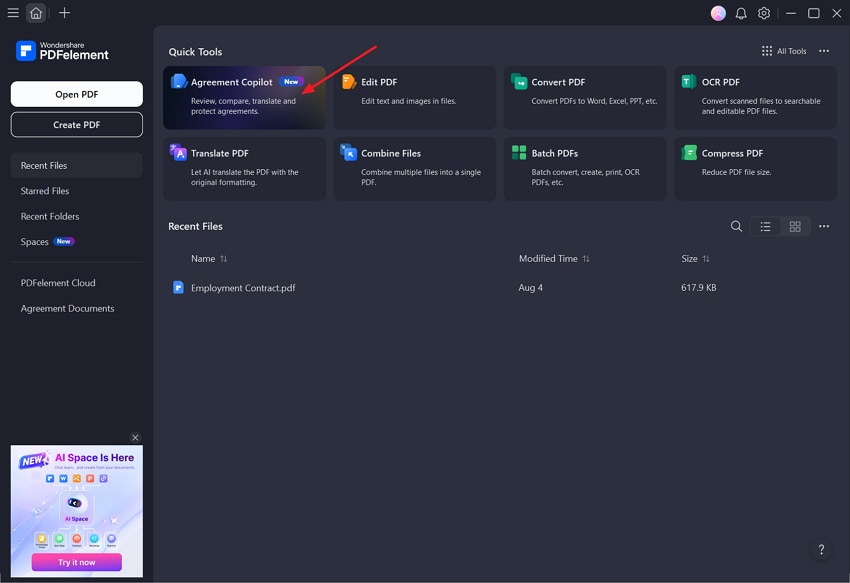
Task: Click the Aug 4 modified date
Action: tap(530, 287)
